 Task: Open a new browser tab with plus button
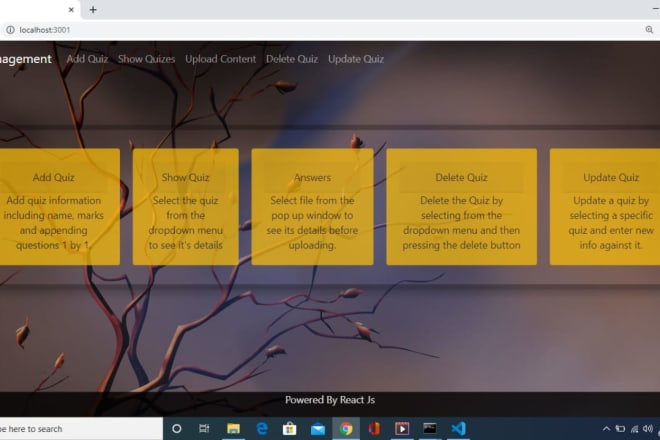click(x=93, y=10)
